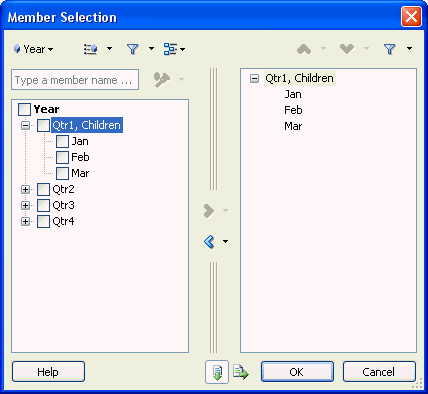This screenshot has width=428, height=394.
Task: Click the Add (right arrow) icon
Action: (209, 211)
